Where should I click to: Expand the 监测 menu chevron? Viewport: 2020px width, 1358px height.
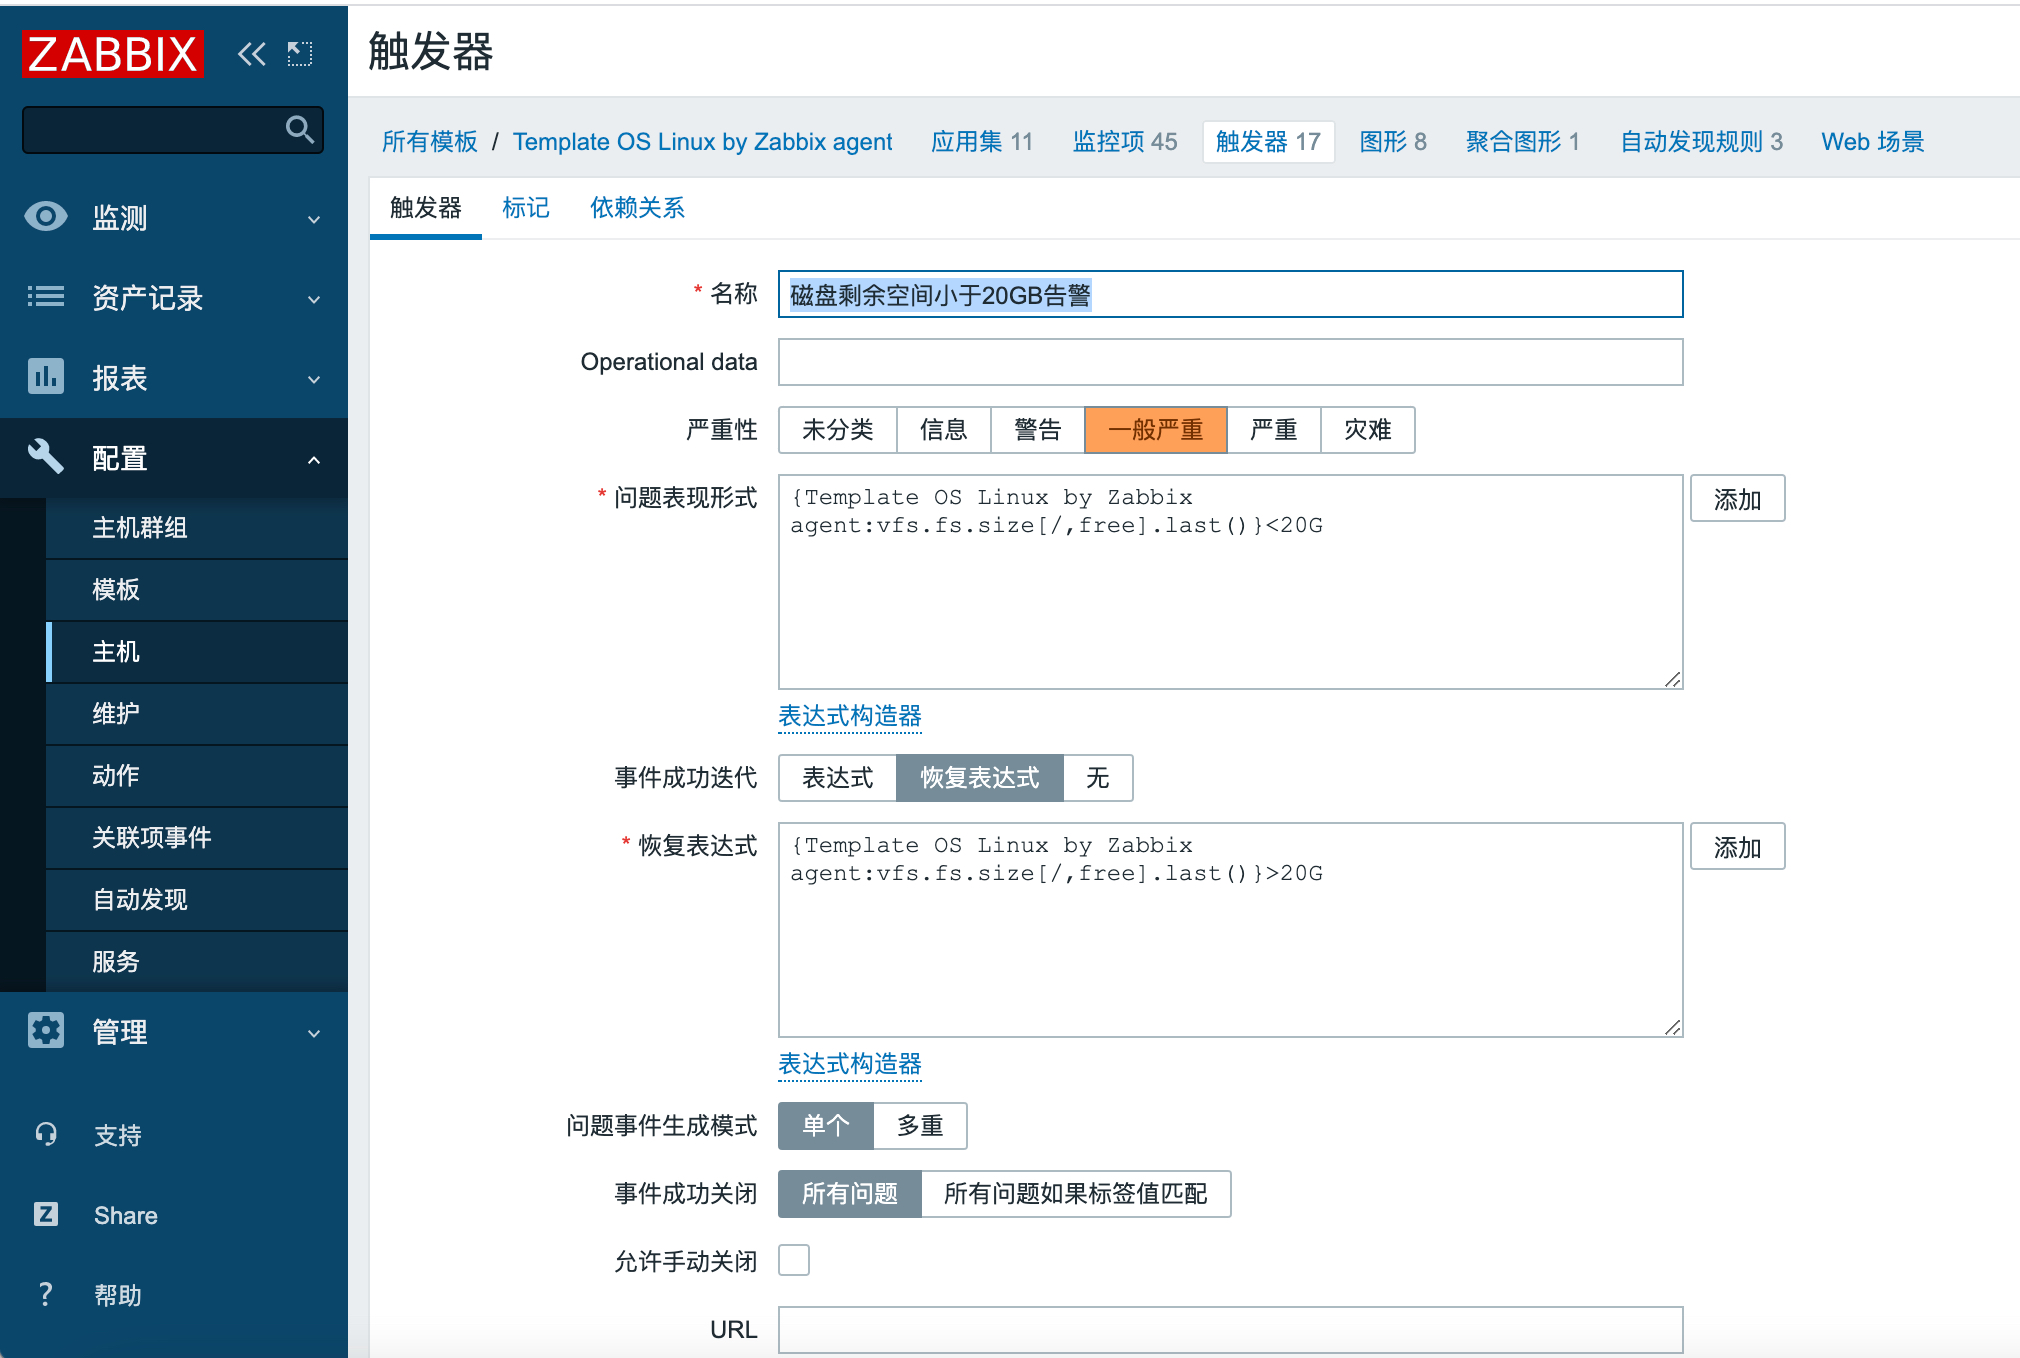(x=314, y=219)
